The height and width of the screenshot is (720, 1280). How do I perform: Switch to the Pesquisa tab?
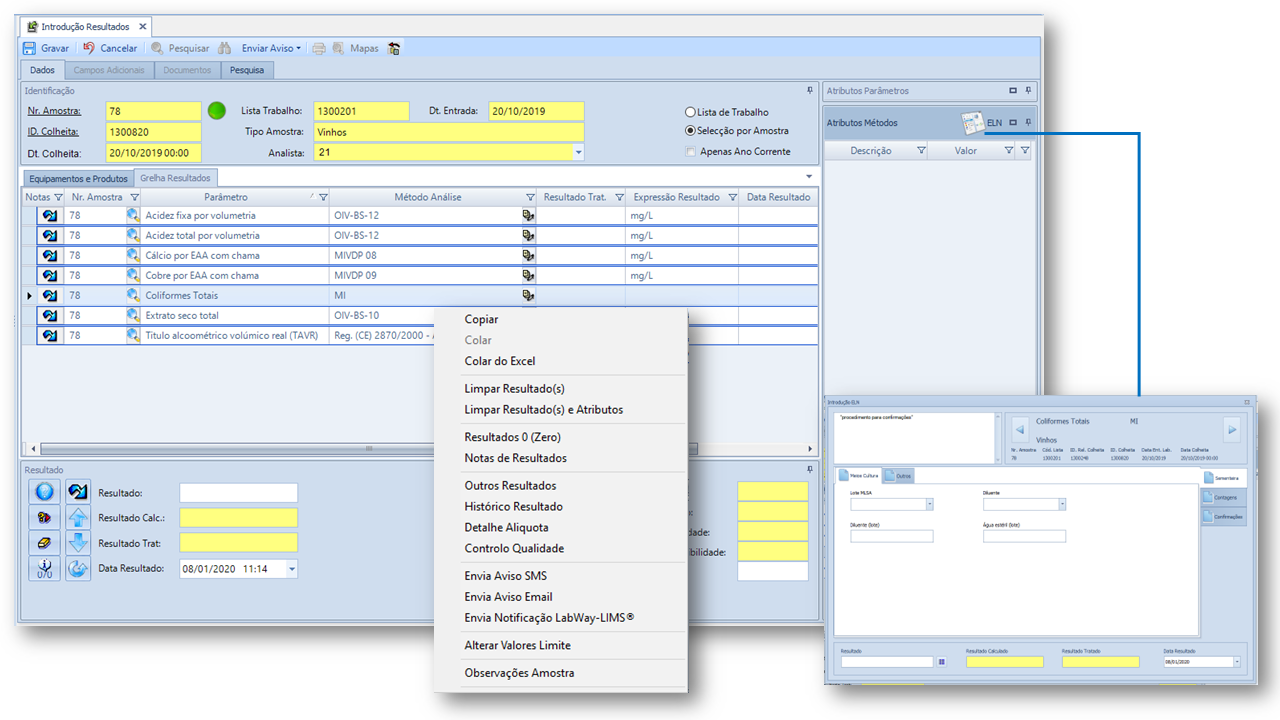point(247,70)
